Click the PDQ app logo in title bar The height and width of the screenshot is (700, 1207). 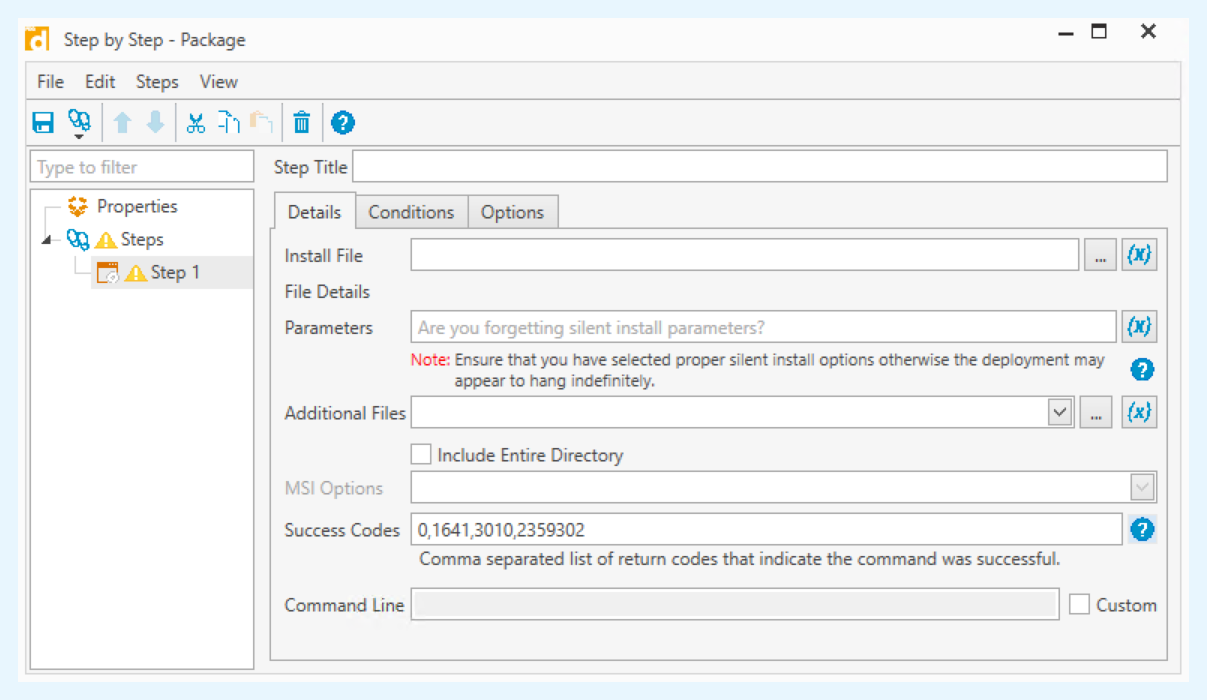37,39
